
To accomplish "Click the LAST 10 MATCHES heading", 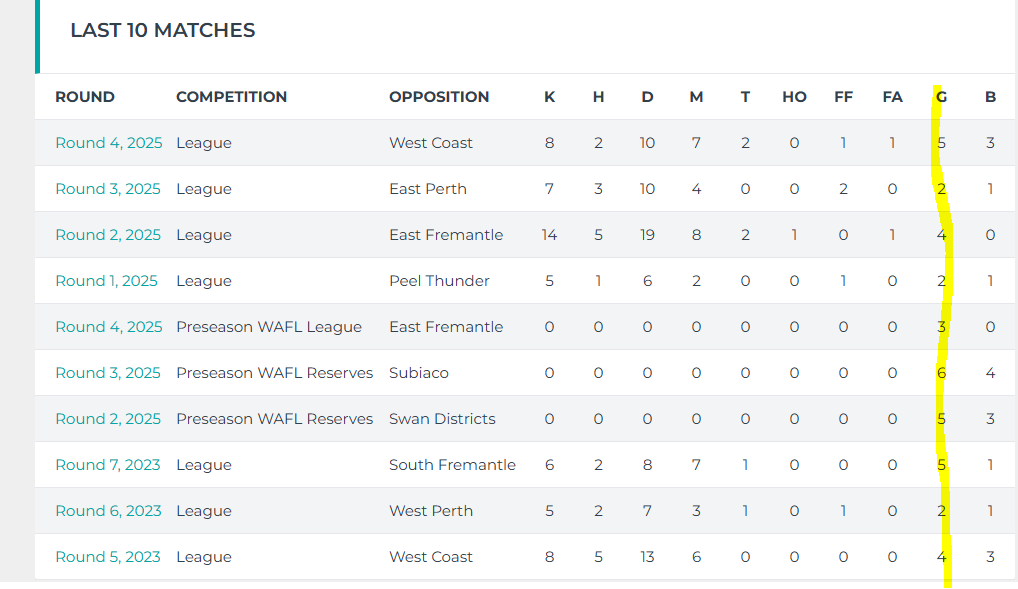I will click(x=163, y=31).
